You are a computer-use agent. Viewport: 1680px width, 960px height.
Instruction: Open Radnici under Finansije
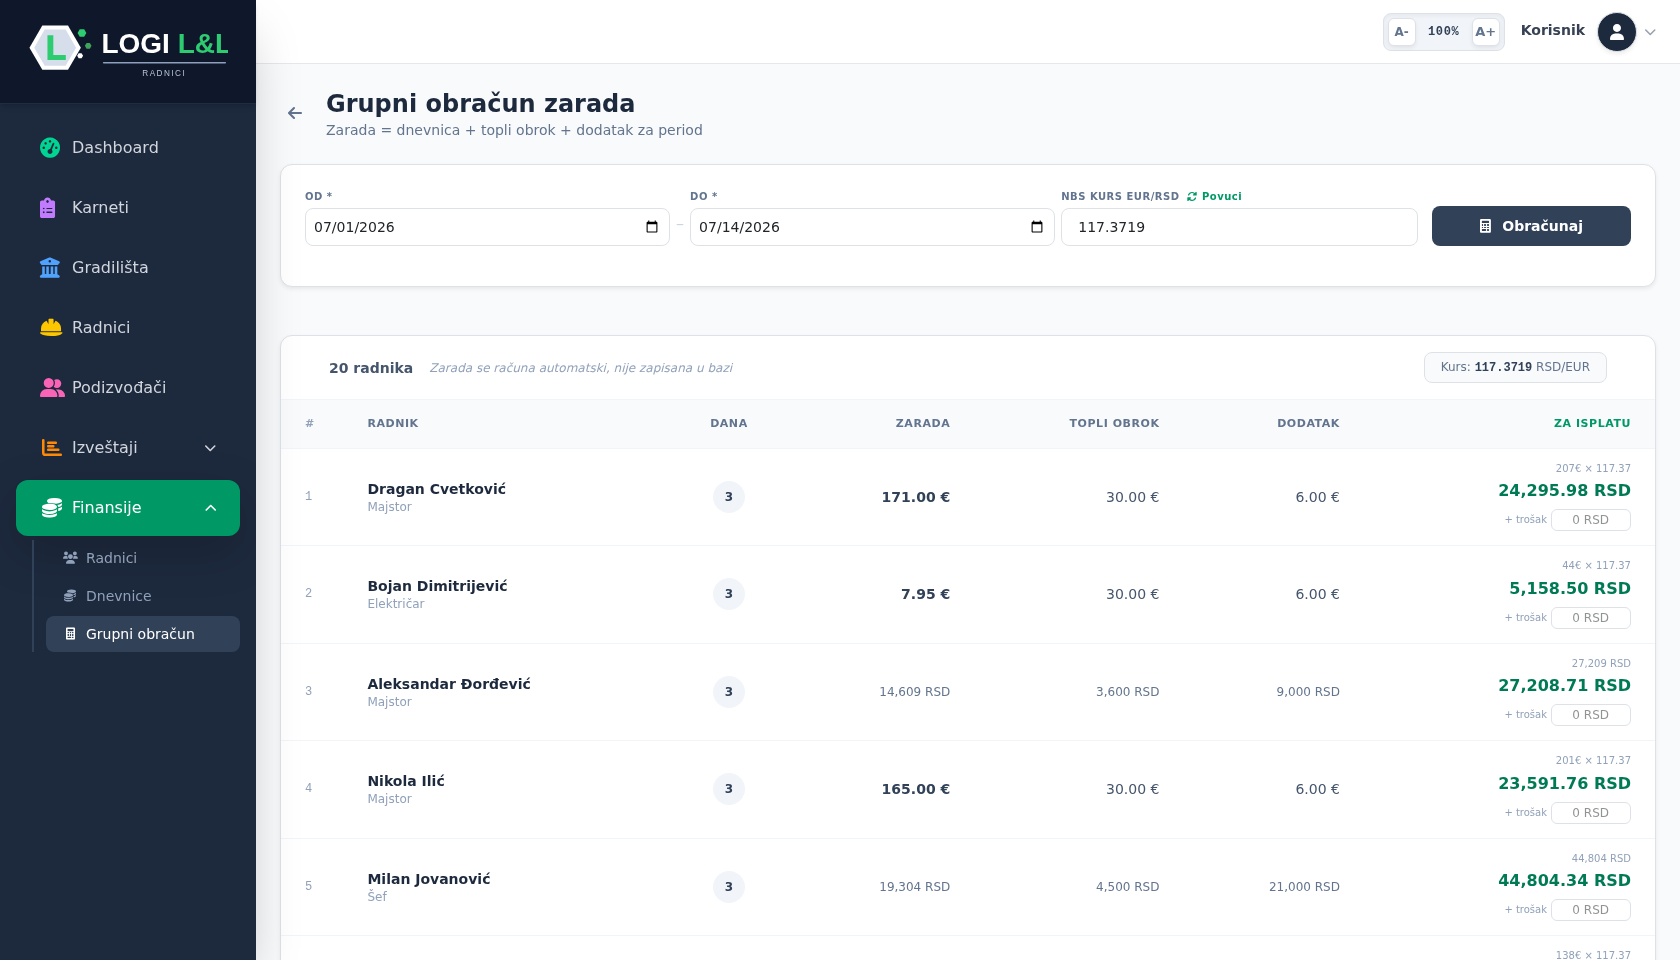(x=143, y=558)
